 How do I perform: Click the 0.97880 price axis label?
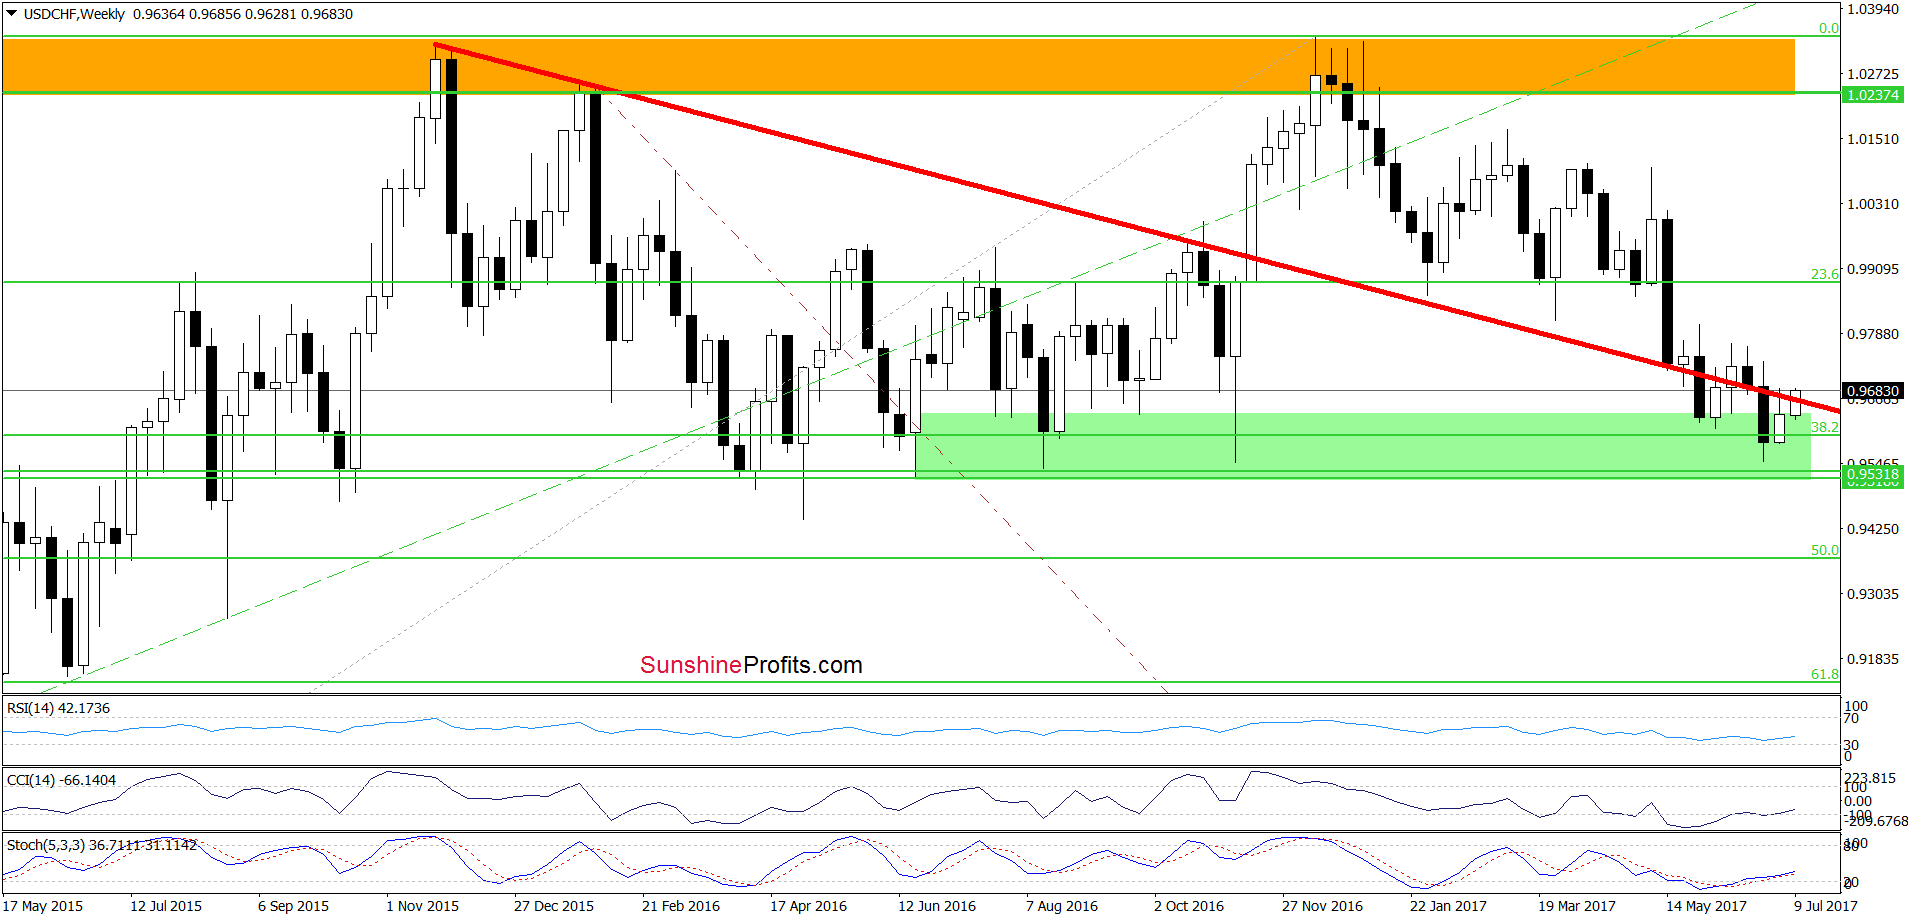pos(1873,334)
